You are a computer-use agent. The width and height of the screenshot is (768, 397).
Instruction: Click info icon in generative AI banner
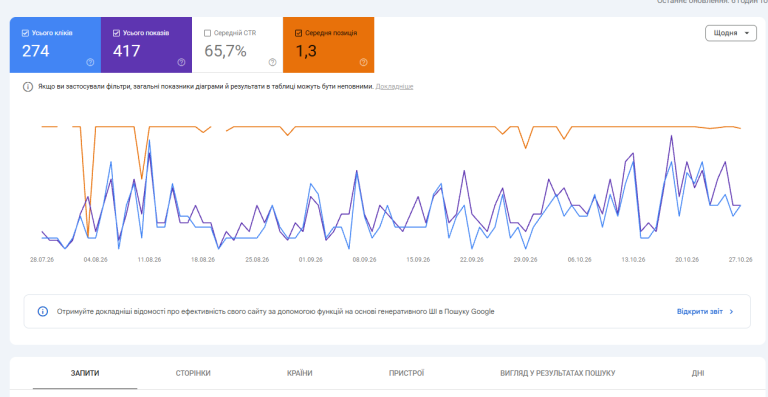pyautogui.click(x=43, y=311)
